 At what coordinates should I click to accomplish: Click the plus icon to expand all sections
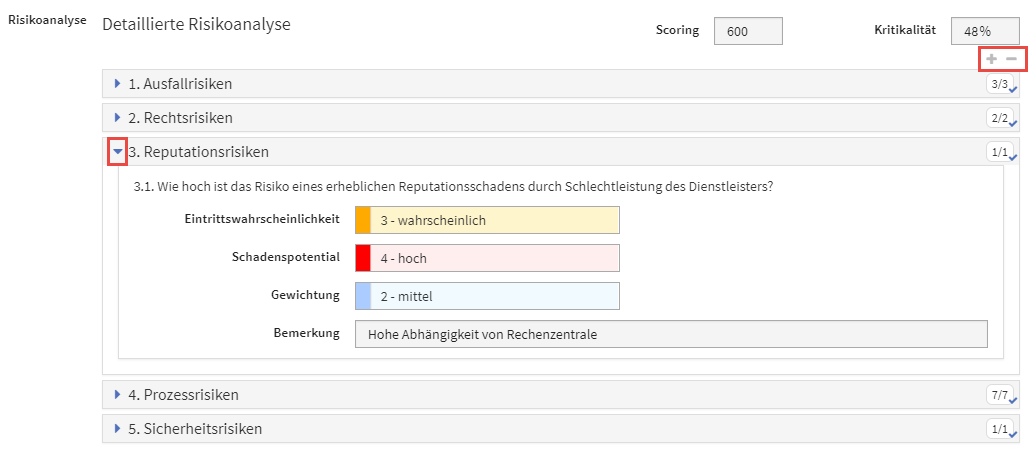pyautogui.click(x=992, y=59)
